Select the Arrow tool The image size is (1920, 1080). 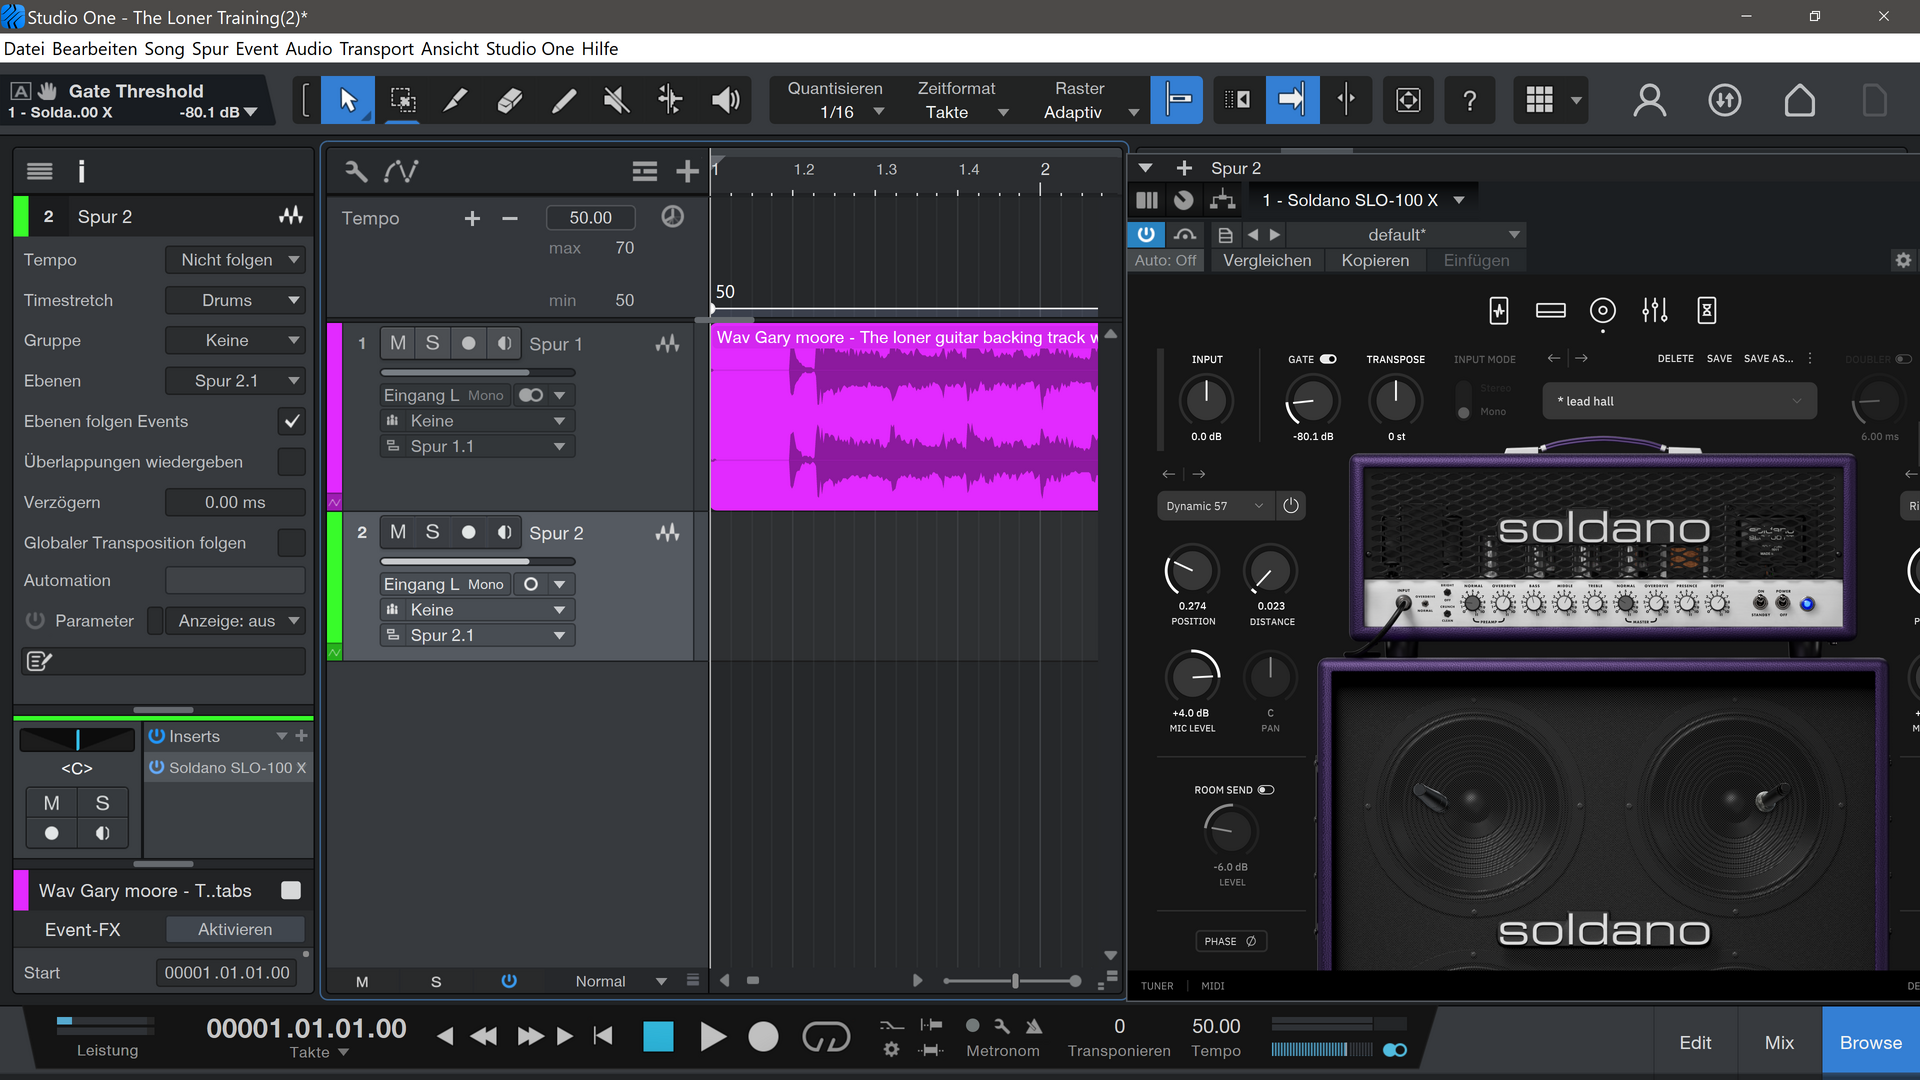(348, 100)
